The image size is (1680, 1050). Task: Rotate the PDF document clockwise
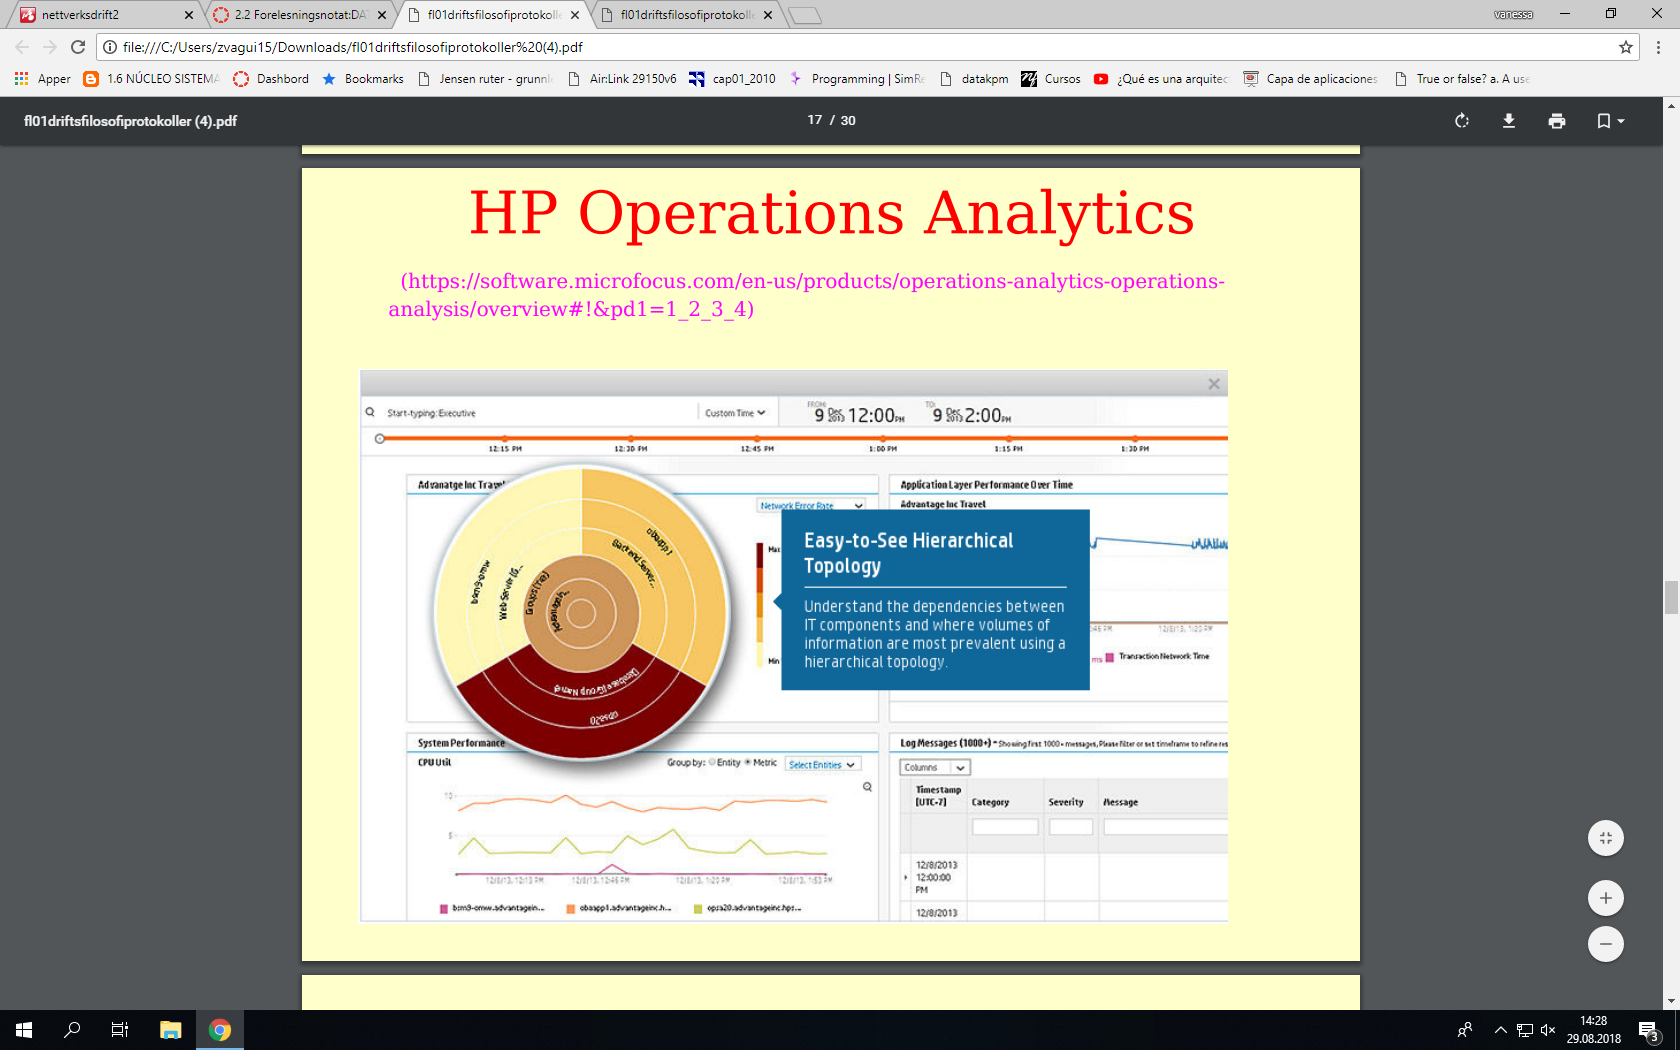click(1462, 121)
